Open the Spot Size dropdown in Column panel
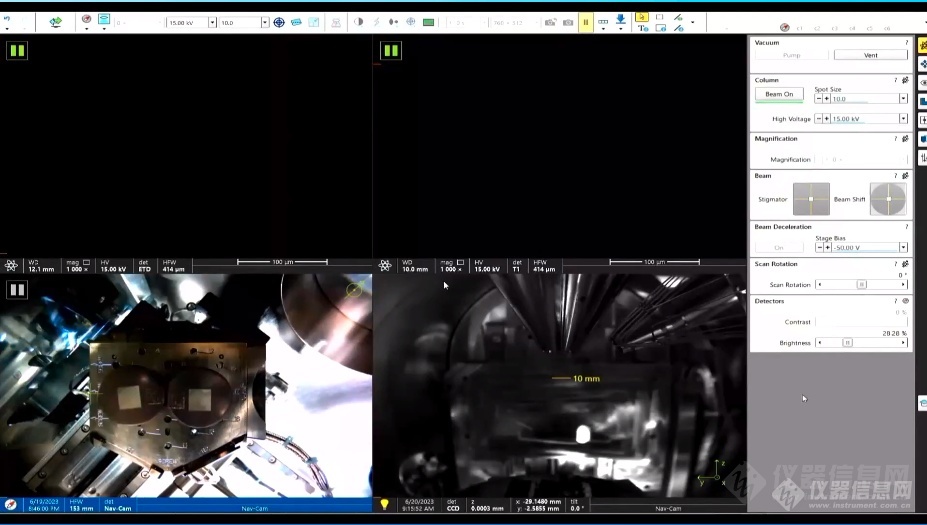927x525 pixels. 903,99
